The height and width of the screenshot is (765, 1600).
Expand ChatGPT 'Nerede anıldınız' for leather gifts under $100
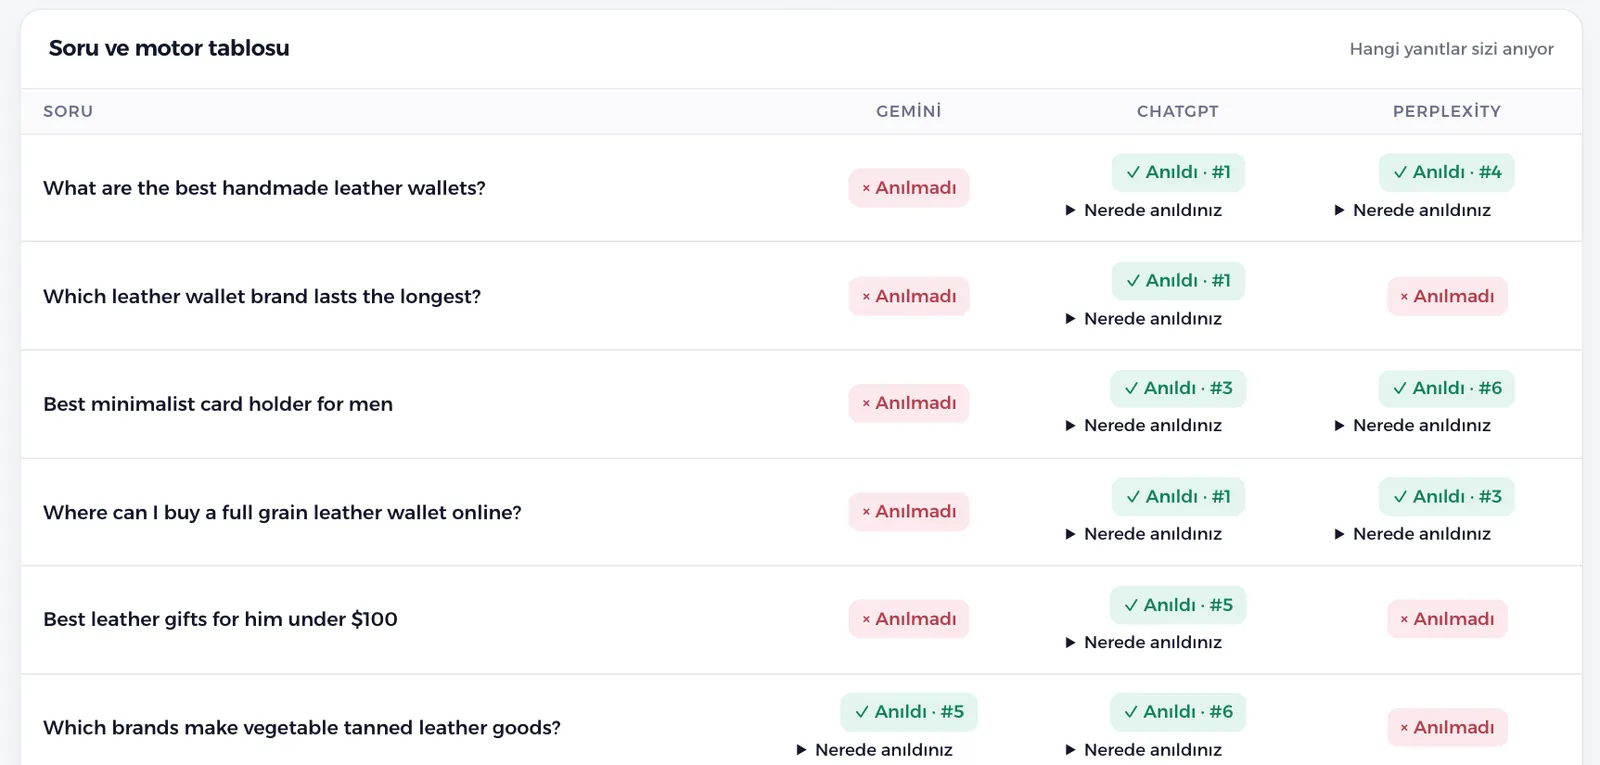[1144, 642]
